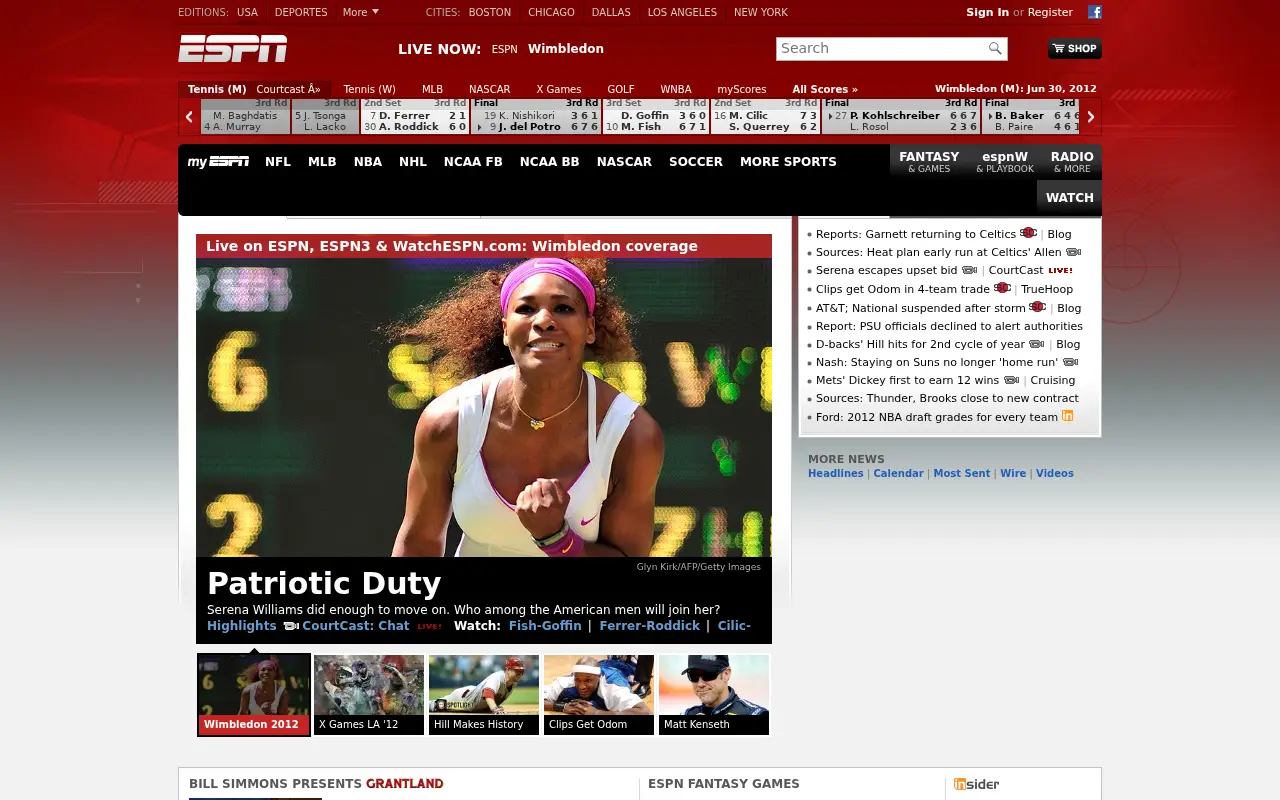Expand All Scores » link

[x=825, y=89]
